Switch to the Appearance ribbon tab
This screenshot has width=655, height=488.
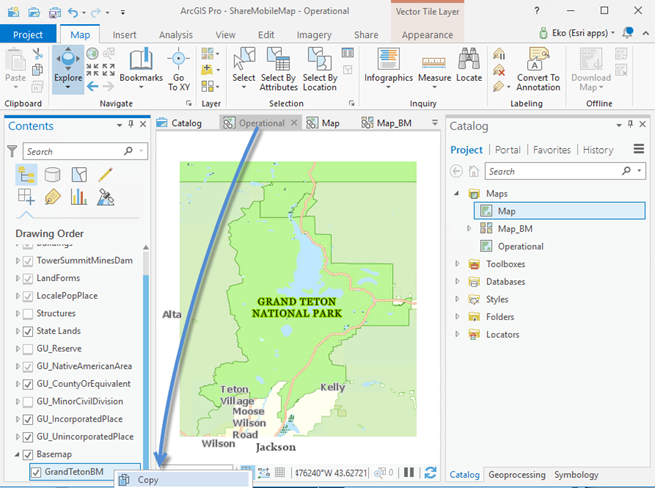(427, 35)
